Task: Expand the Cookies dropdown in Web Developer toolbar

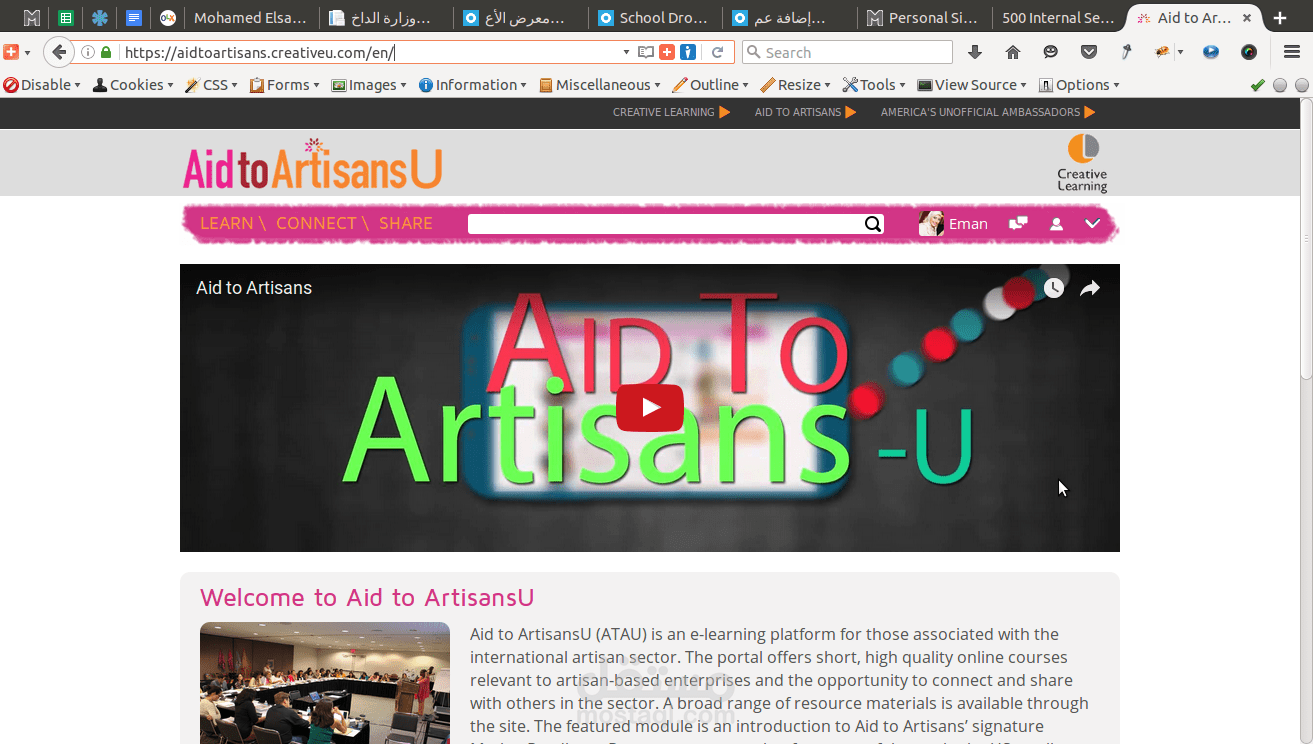Action: (x=131, y=85)
